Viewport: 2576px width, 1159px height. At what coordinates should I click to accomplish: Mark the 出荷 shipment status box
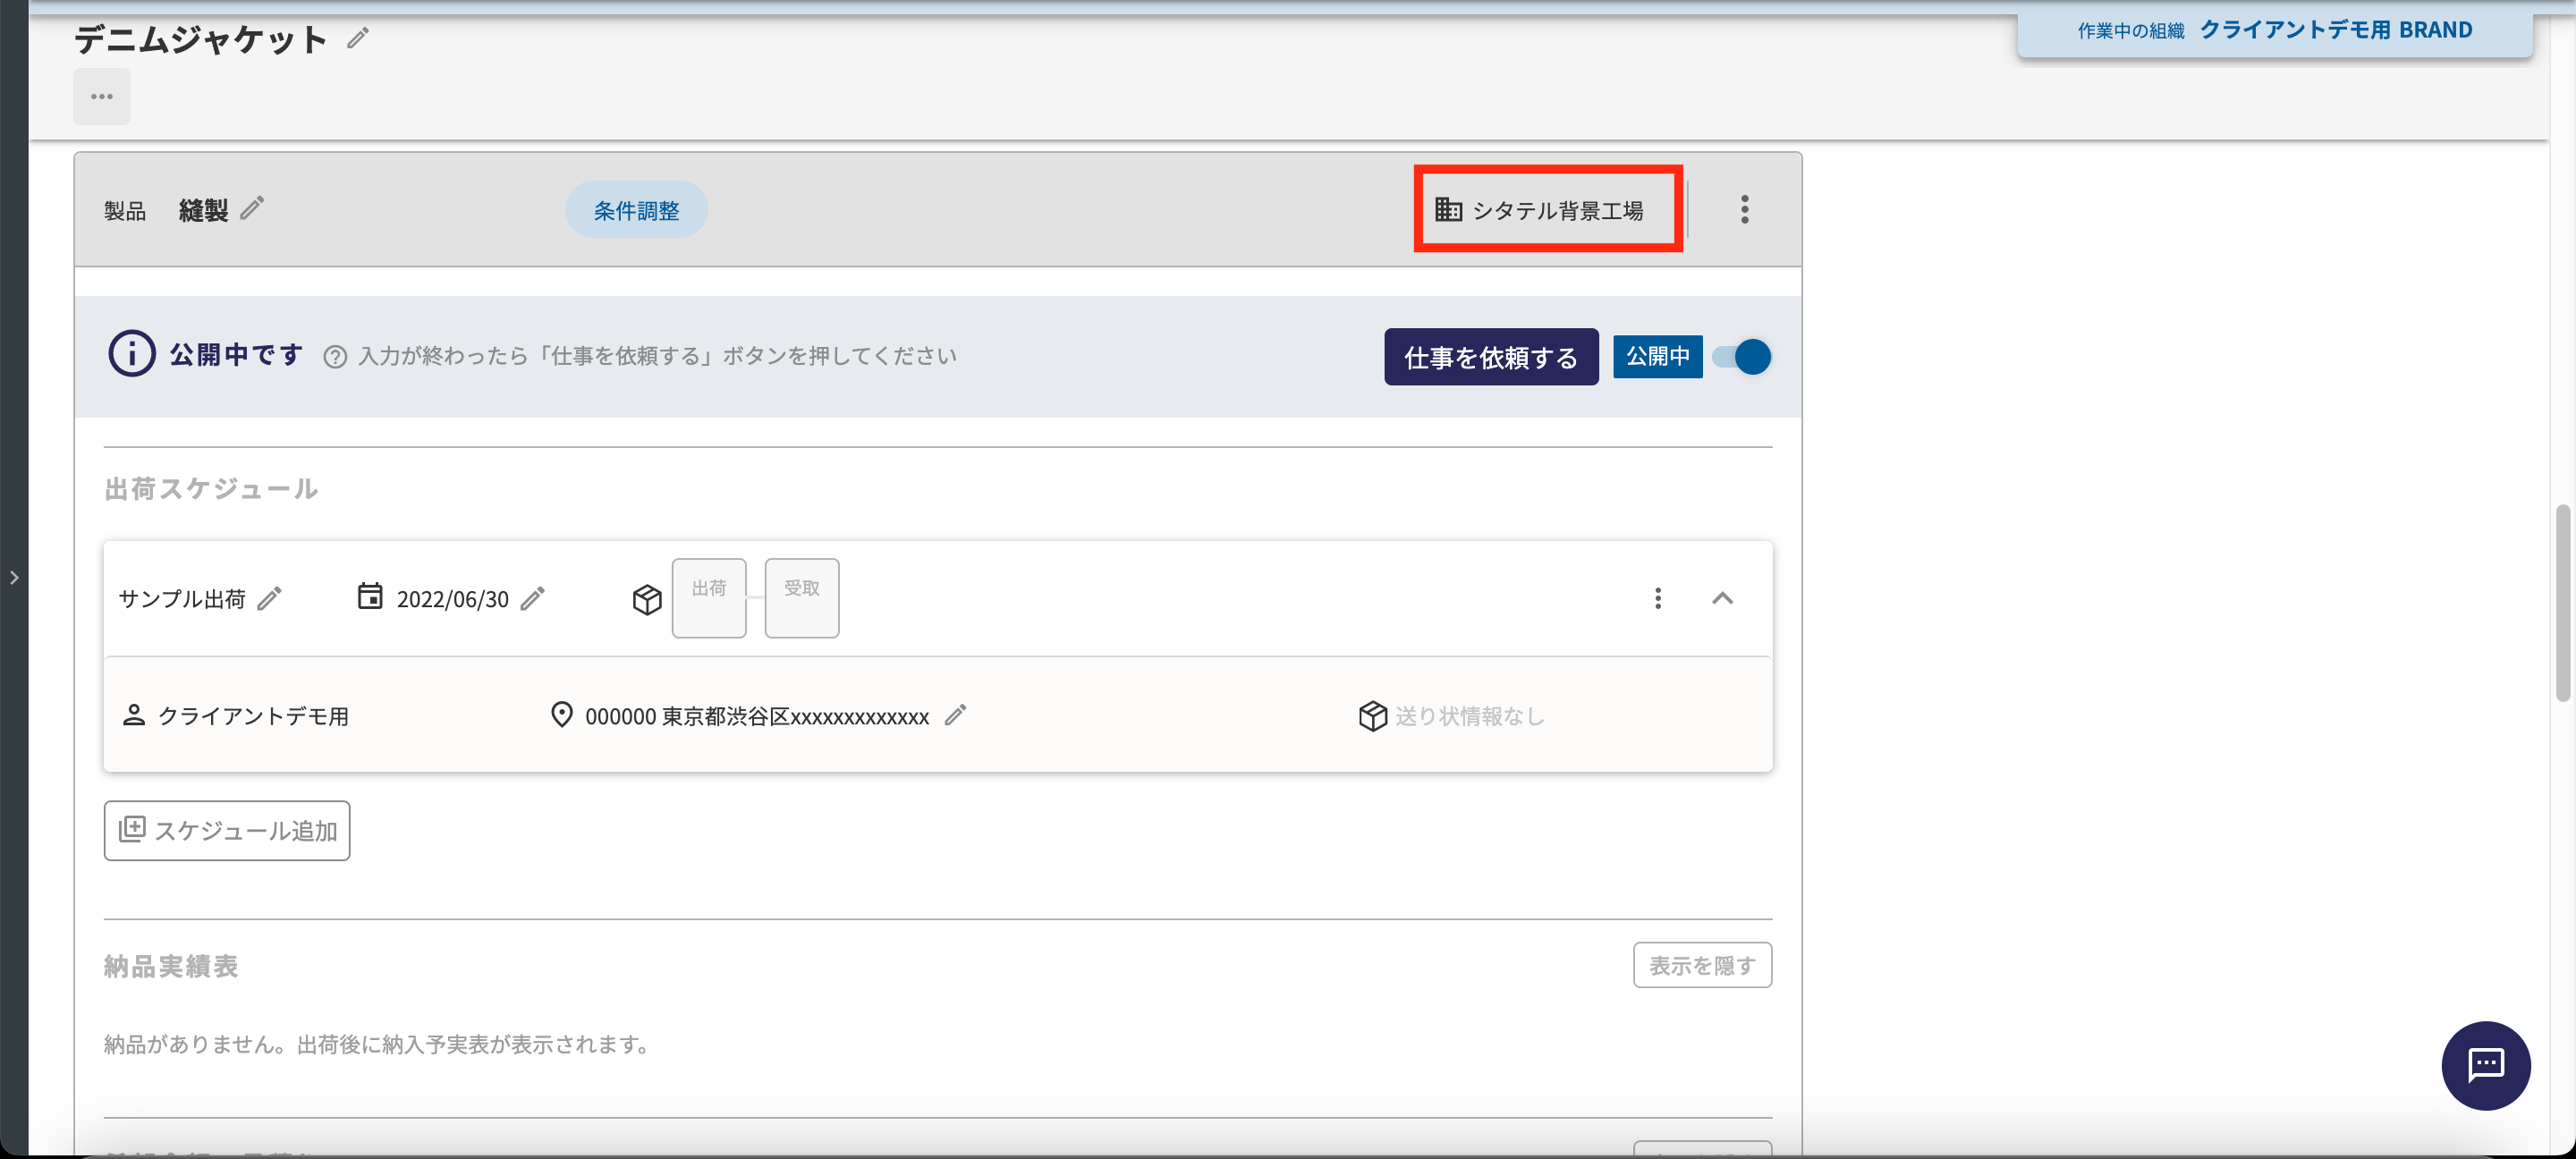coord(708,597)
